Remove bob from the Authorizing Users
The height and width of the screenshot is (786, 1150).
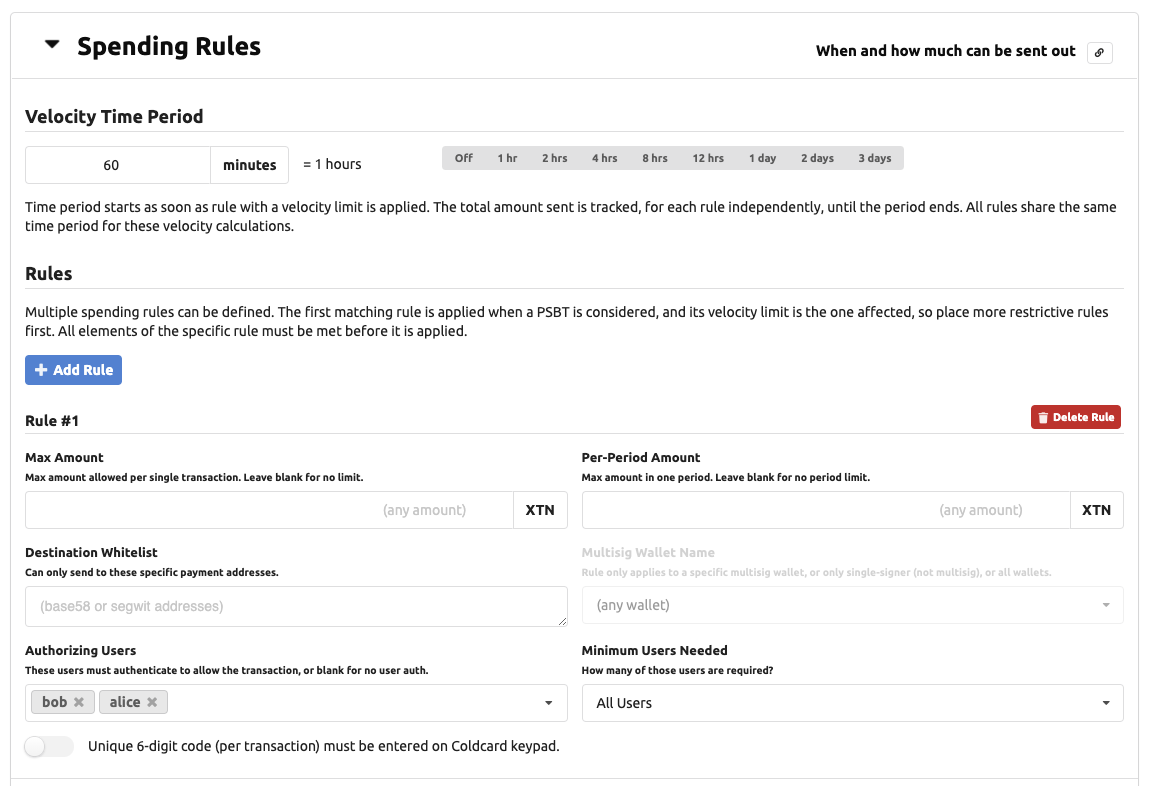click(x=78, y=702)
